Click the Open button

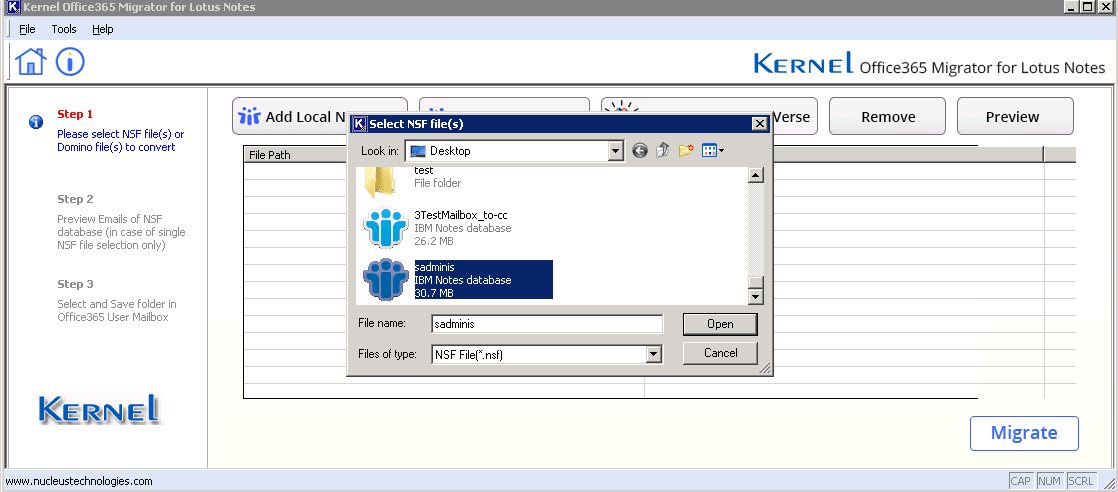[x=720, y=324]
